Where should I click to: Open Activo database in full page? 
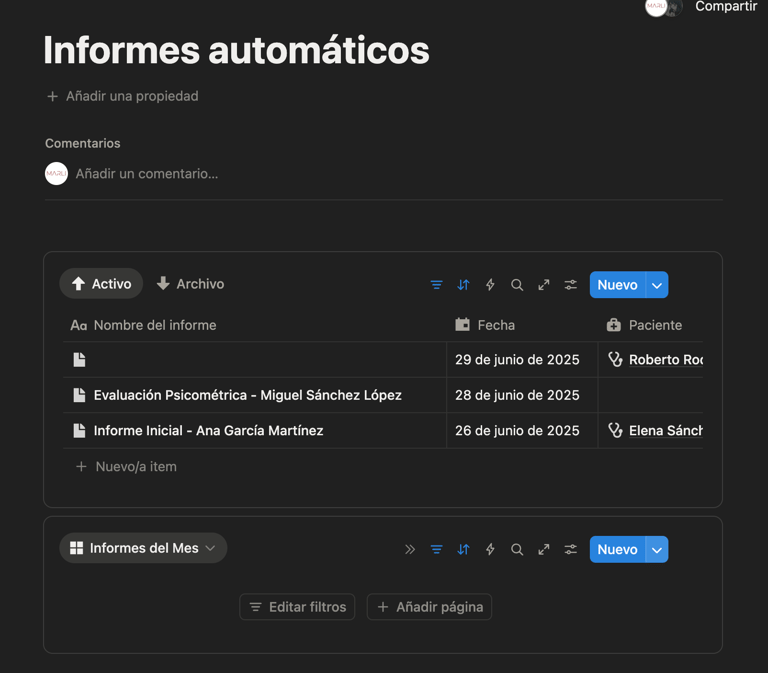(x=544, y=285)
